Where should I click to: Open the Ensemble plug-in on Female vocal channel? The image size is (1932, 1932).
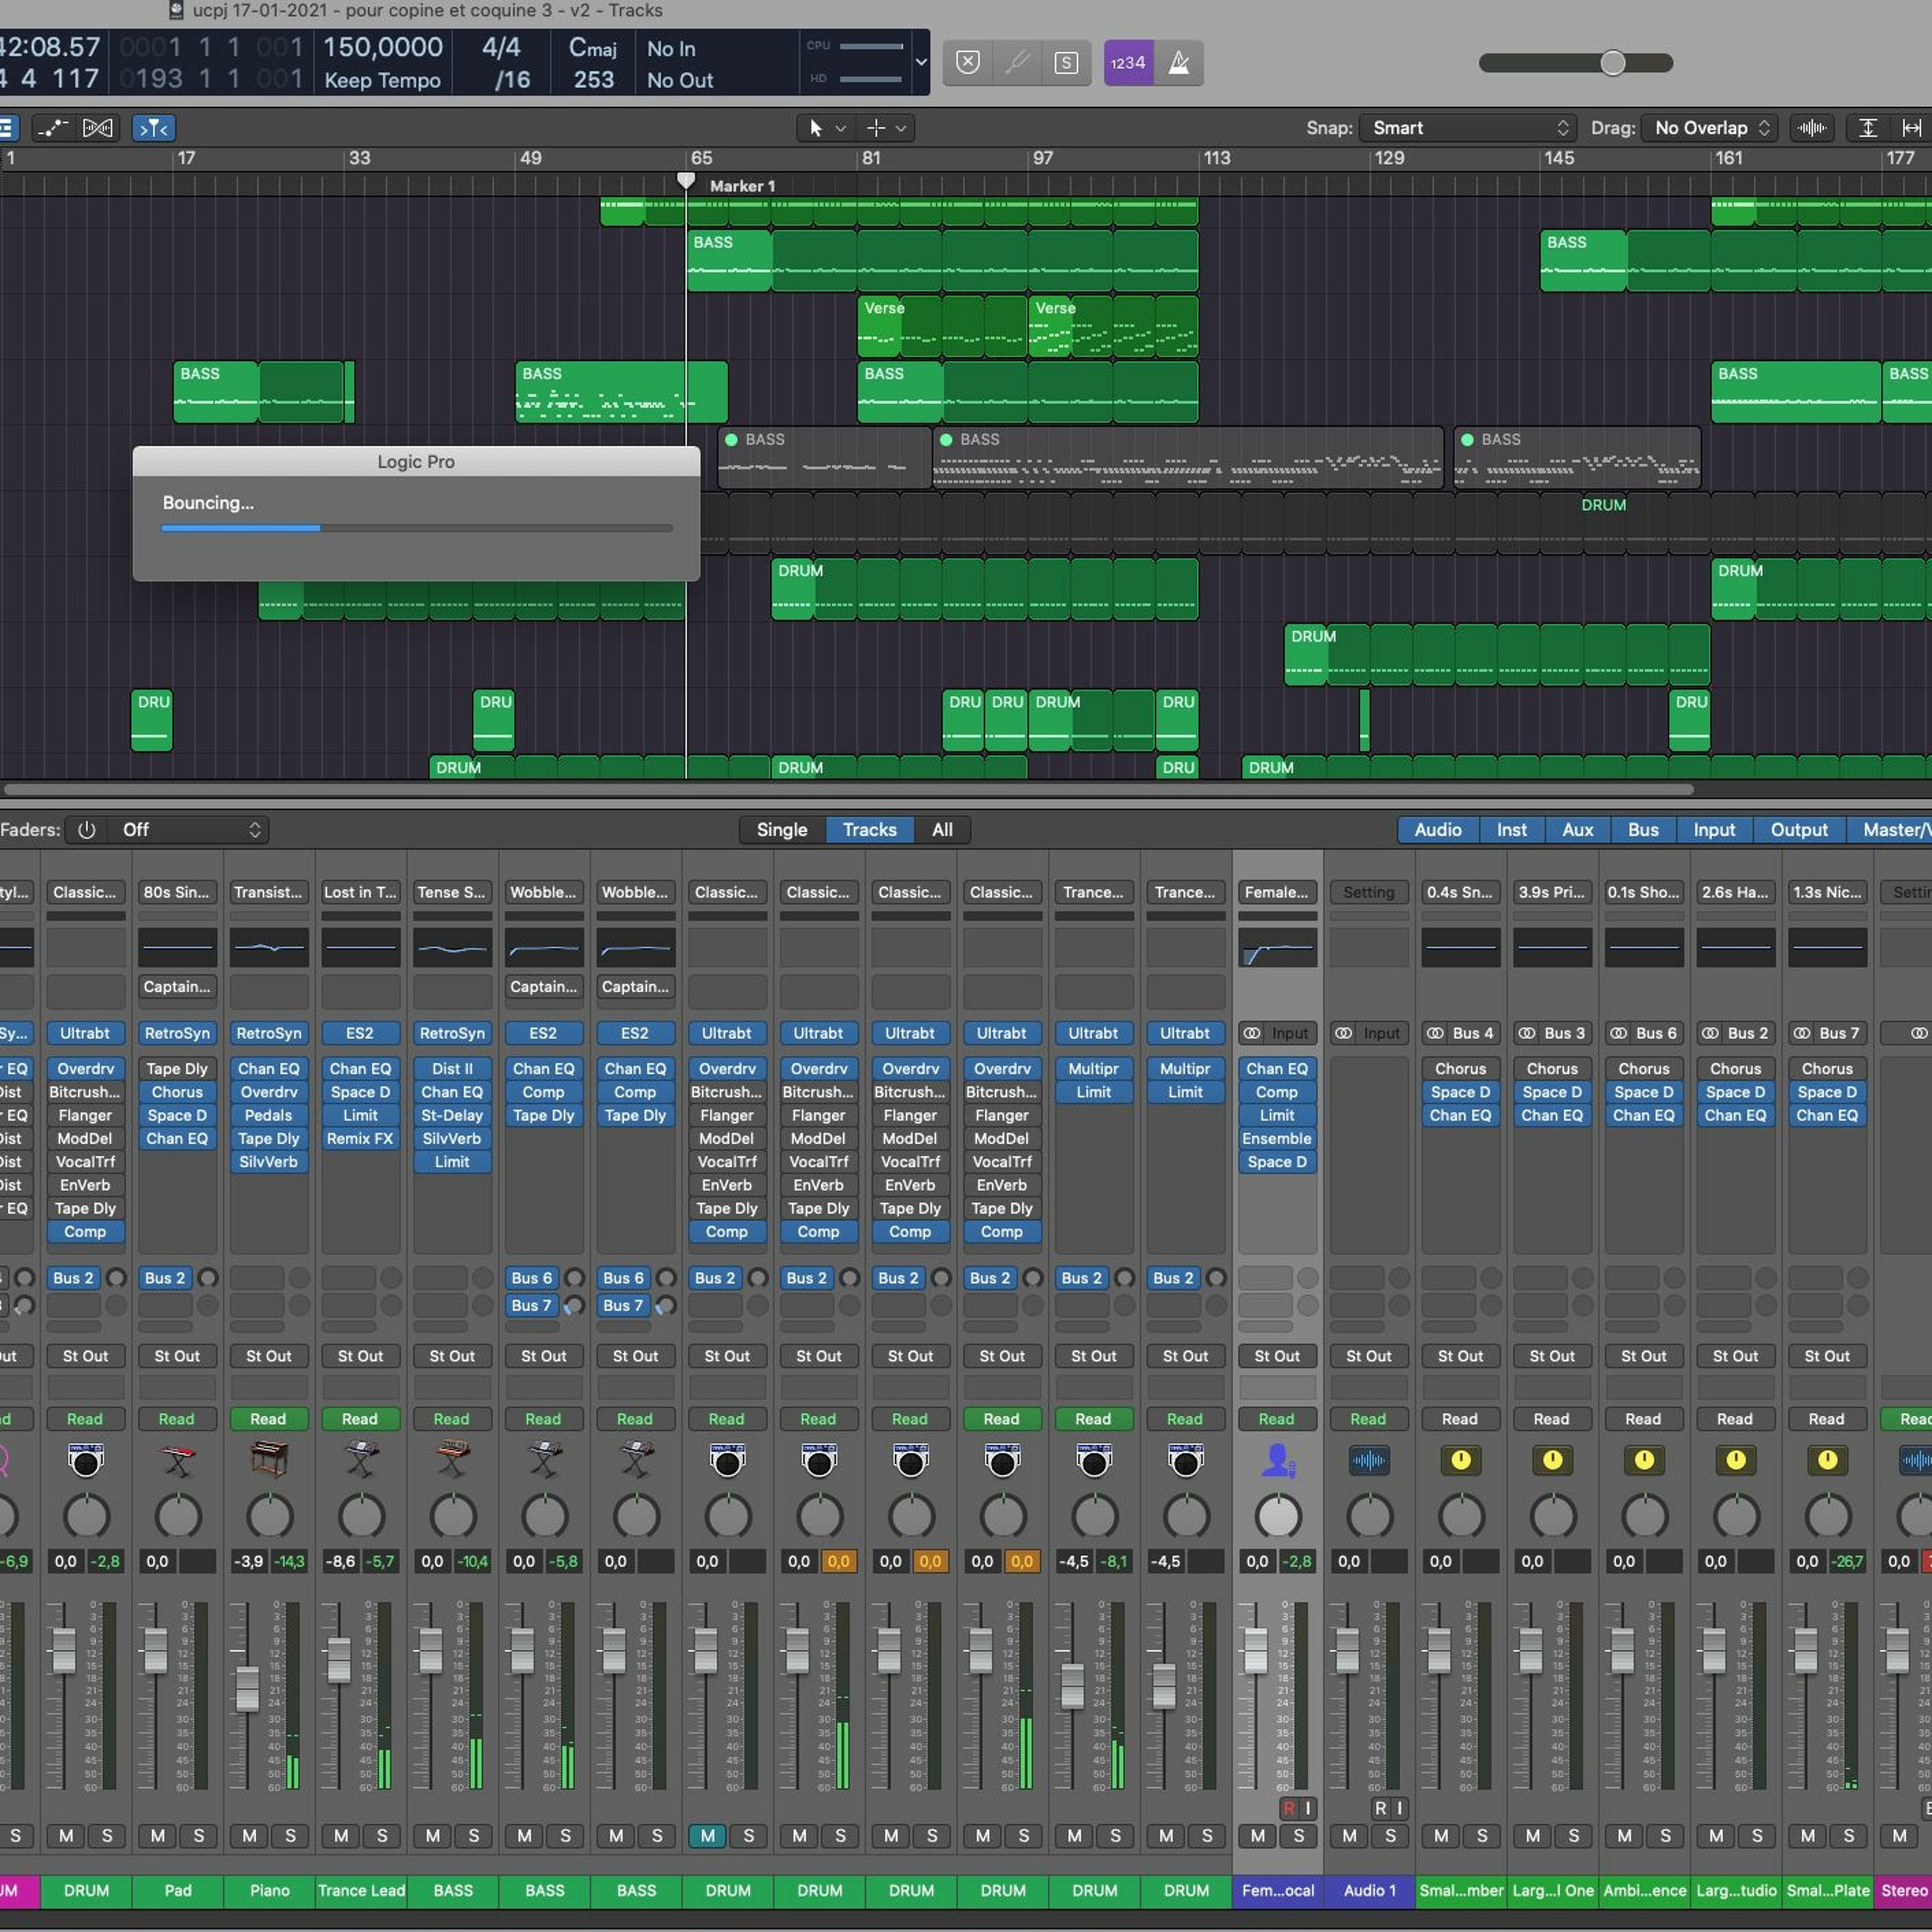pyautogui.click(x=1277, y=1139)
